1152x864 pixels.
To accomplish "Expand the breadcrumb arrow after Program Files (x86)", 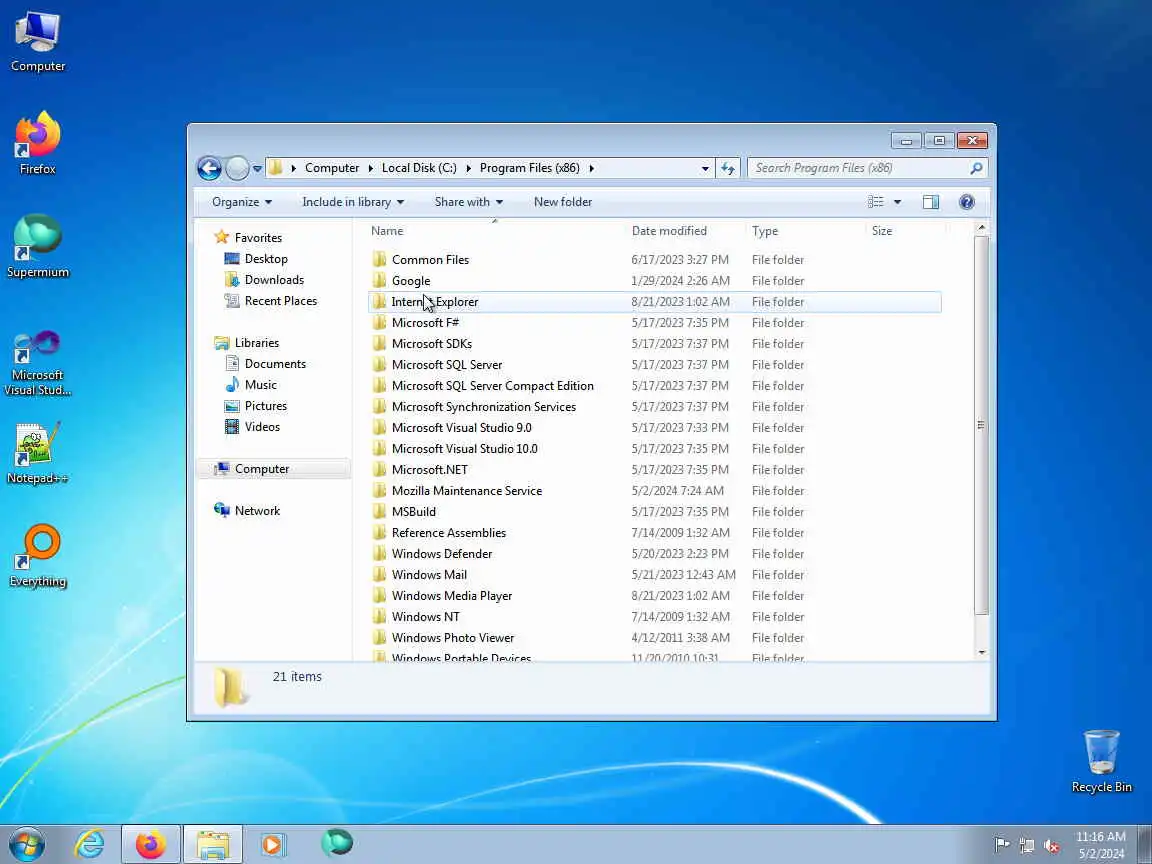I will 591,168.
